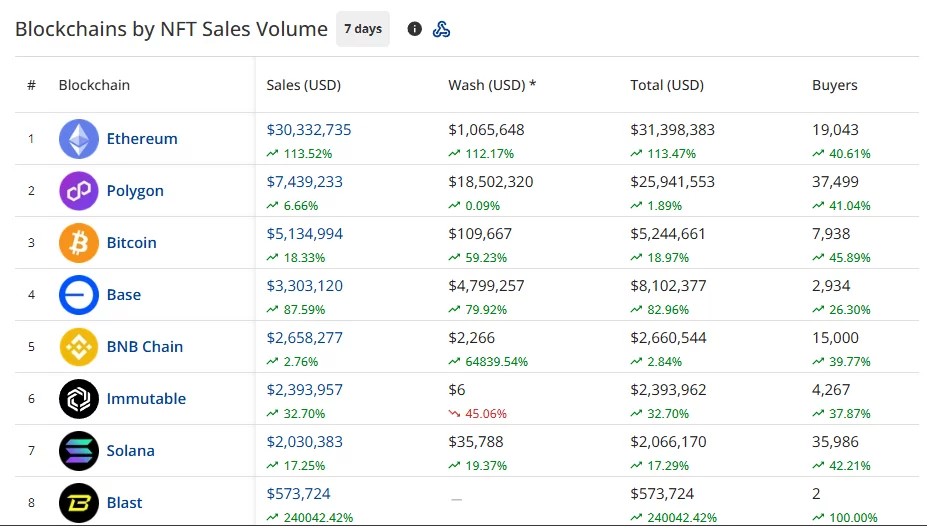Image resolution: width=927 pixels, height=526 pixels.
Task: Select Polygon total $25,941,553
Action: 672,182
